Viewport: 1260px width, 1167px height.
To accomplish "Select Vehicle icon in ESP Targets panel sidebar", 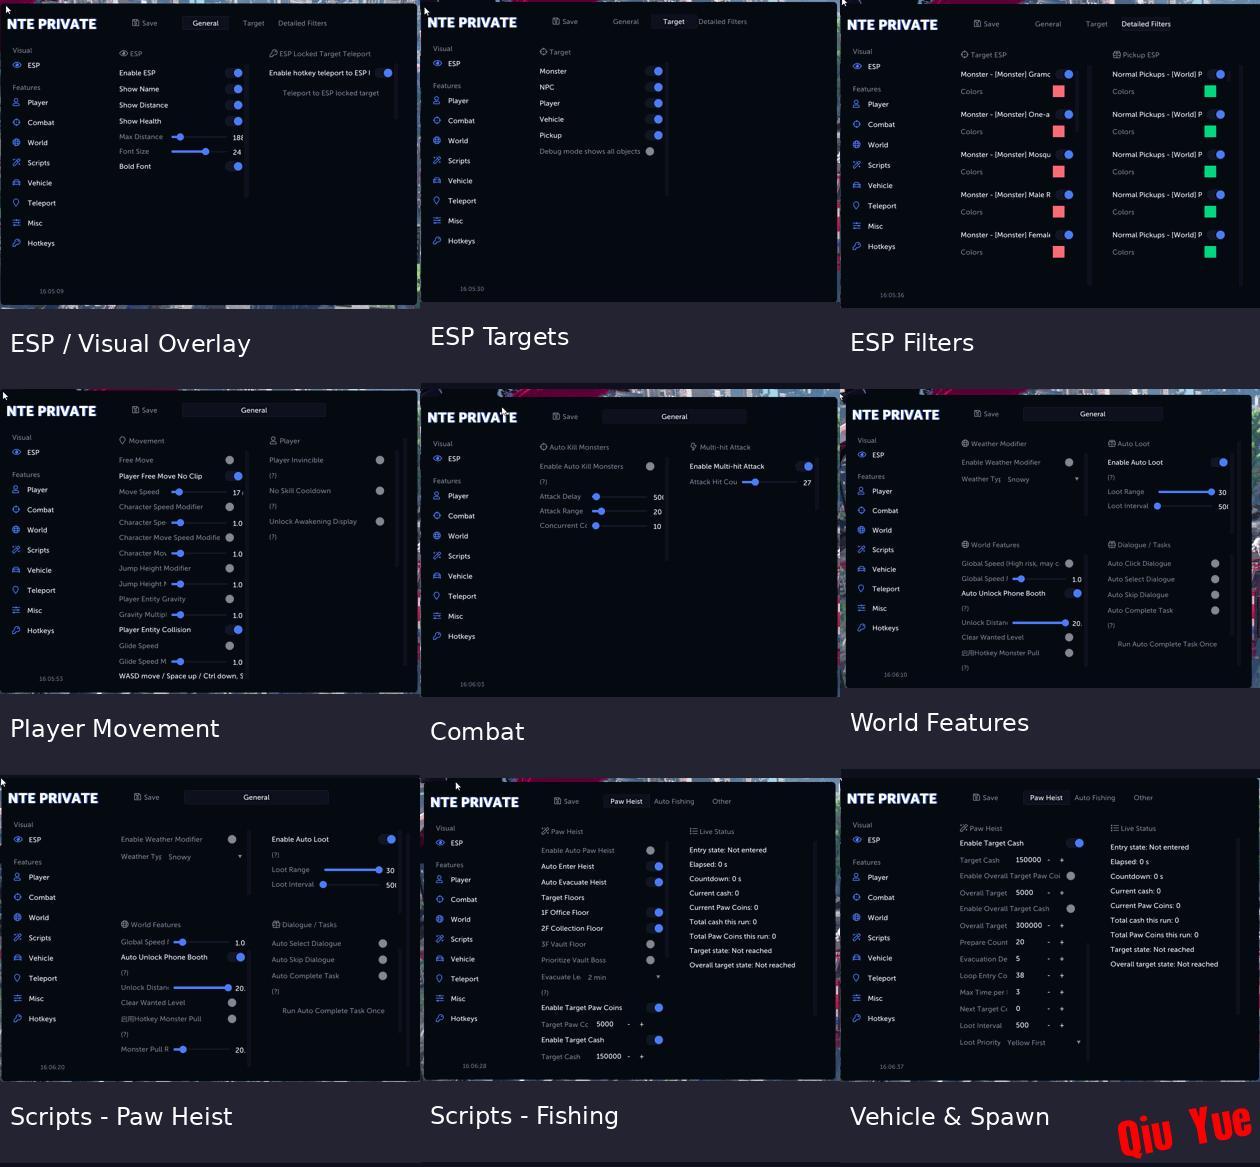I will (x=437, y=181).
